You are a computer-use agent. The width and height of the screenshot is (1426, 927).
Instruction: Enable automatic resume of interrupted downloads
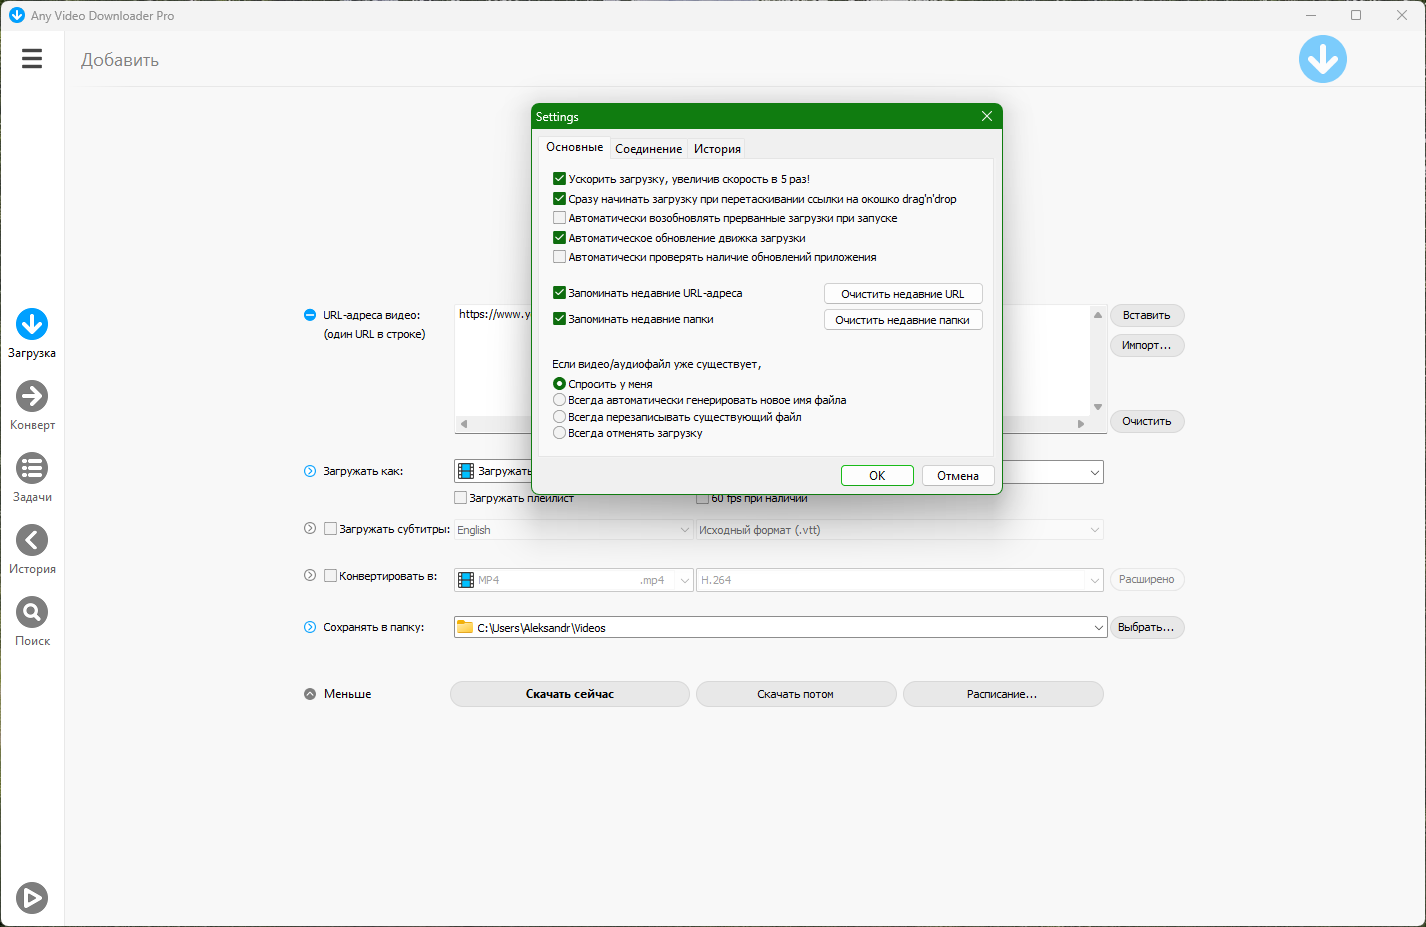click(560, 218)
